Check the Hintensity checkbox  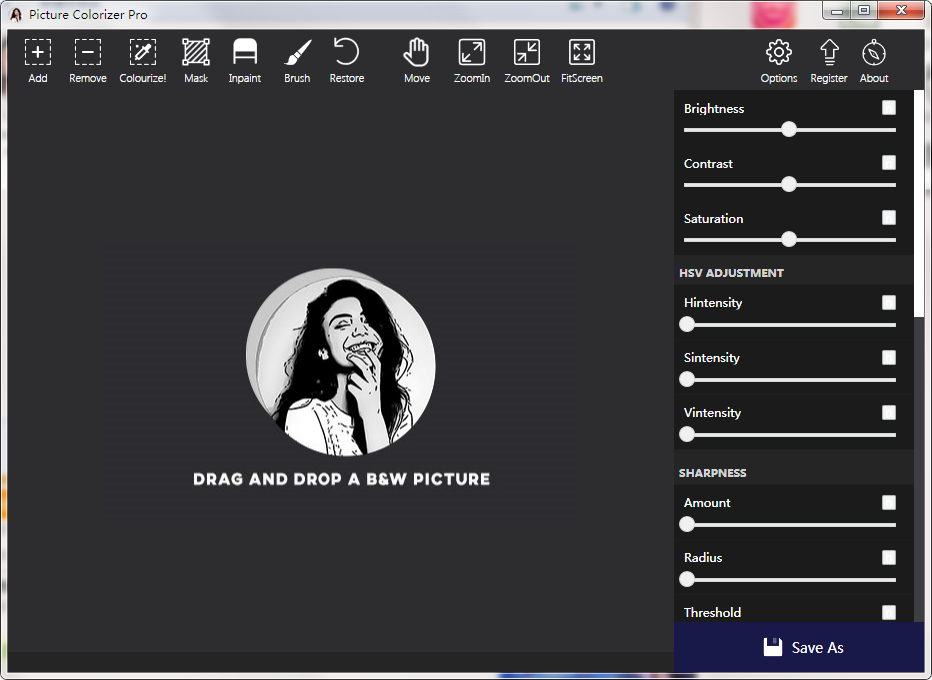tap(889, 302)
